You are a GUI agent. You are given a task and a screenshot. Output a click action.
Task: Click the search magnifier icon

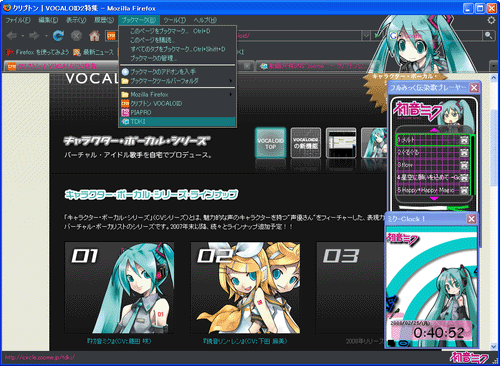point(488,35)
